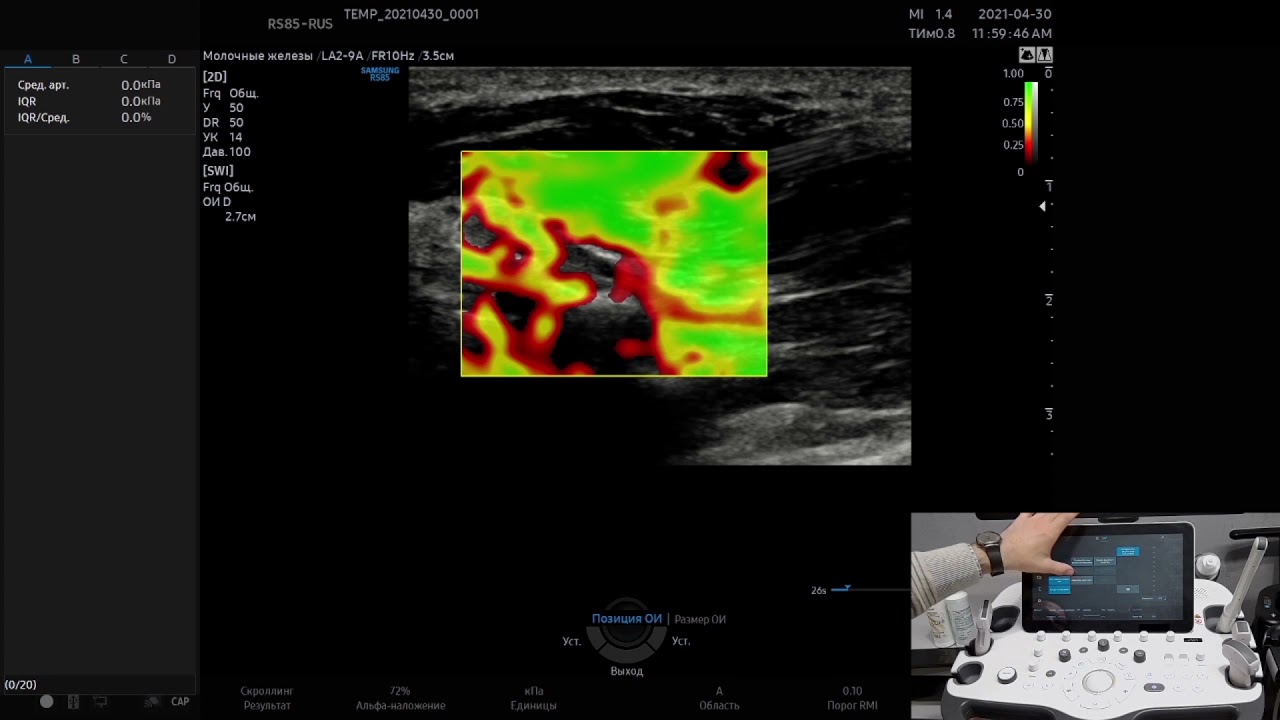Click the focus position triangle marker
This screenshot has height=720, width=1280.
(1042, 206)
